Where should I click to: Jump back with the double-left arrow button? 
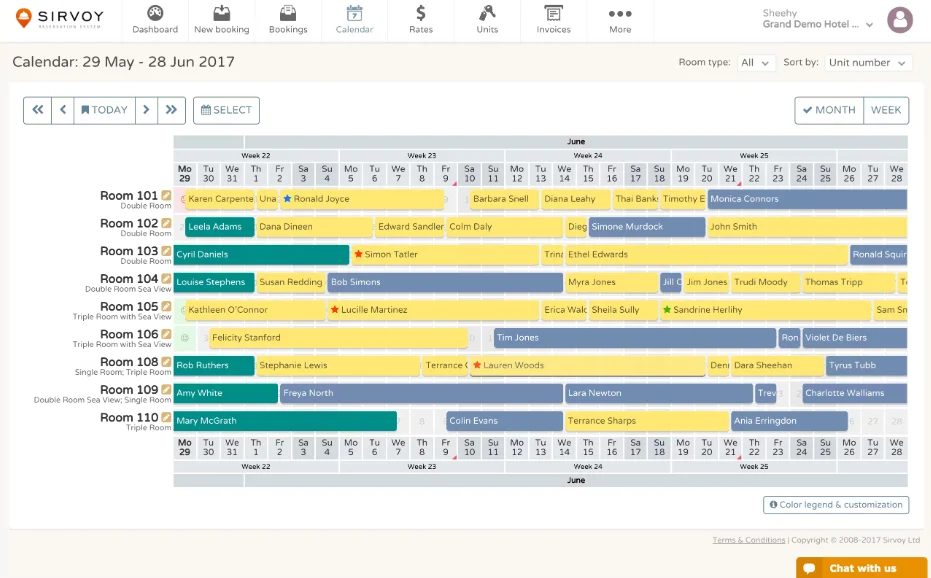click(37, 110)
